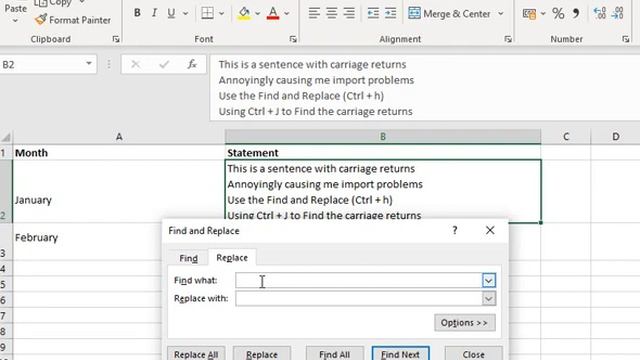Apply percent style

[558, 13]
